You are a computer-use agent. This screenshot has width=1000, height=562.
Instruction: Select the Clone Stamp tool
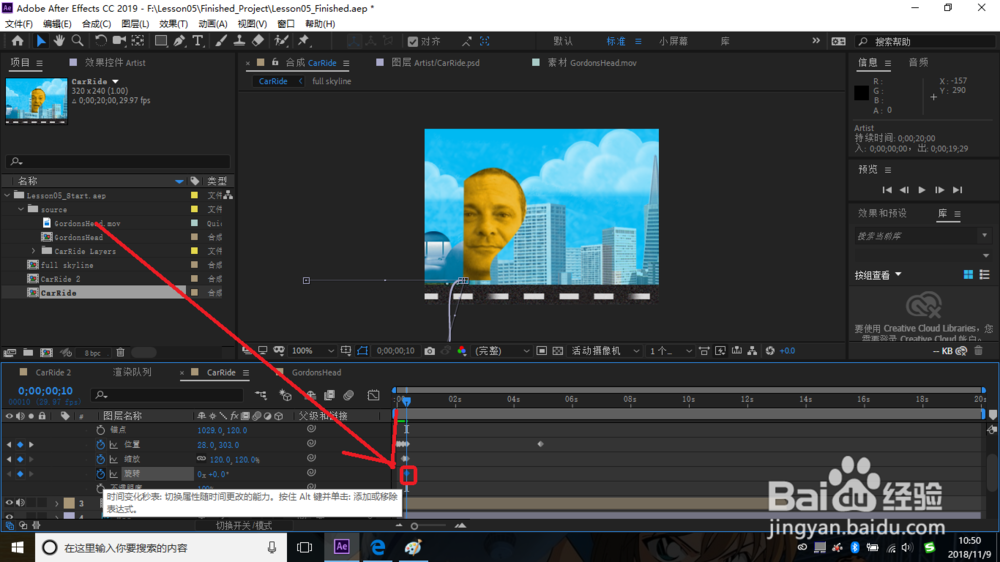click(x=239, y=41)
